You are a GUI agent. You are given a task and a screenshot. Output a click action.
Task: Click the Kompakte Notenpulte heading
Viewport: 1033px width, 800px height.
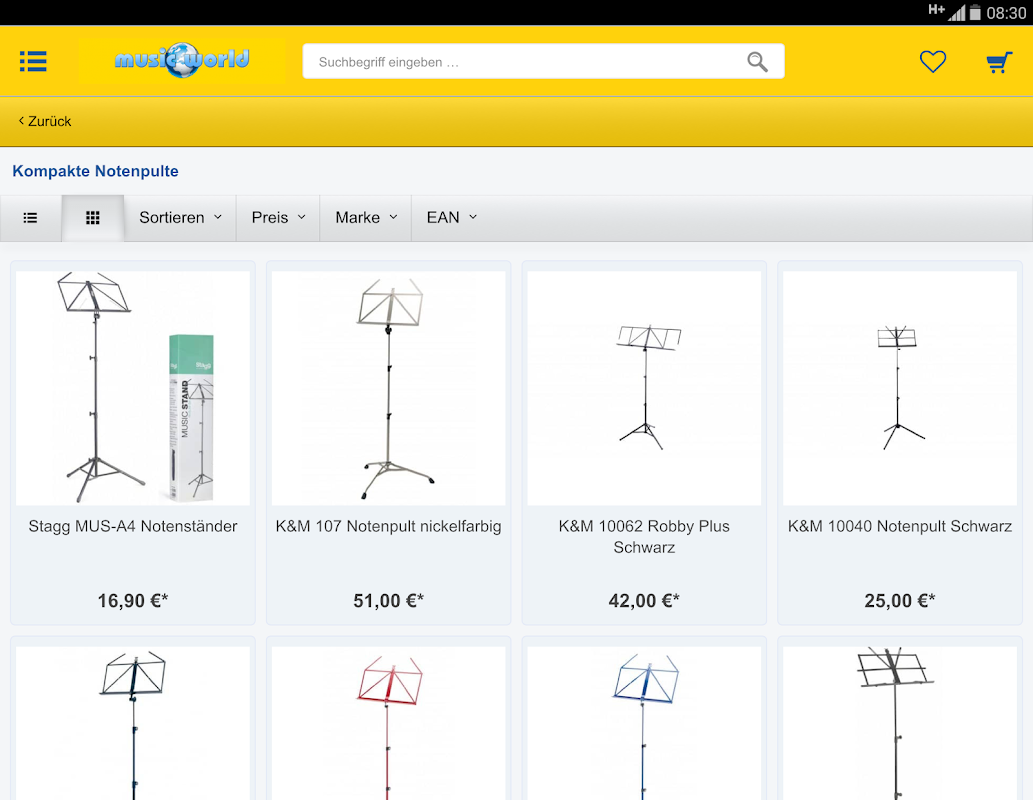(x=96, y=171)
